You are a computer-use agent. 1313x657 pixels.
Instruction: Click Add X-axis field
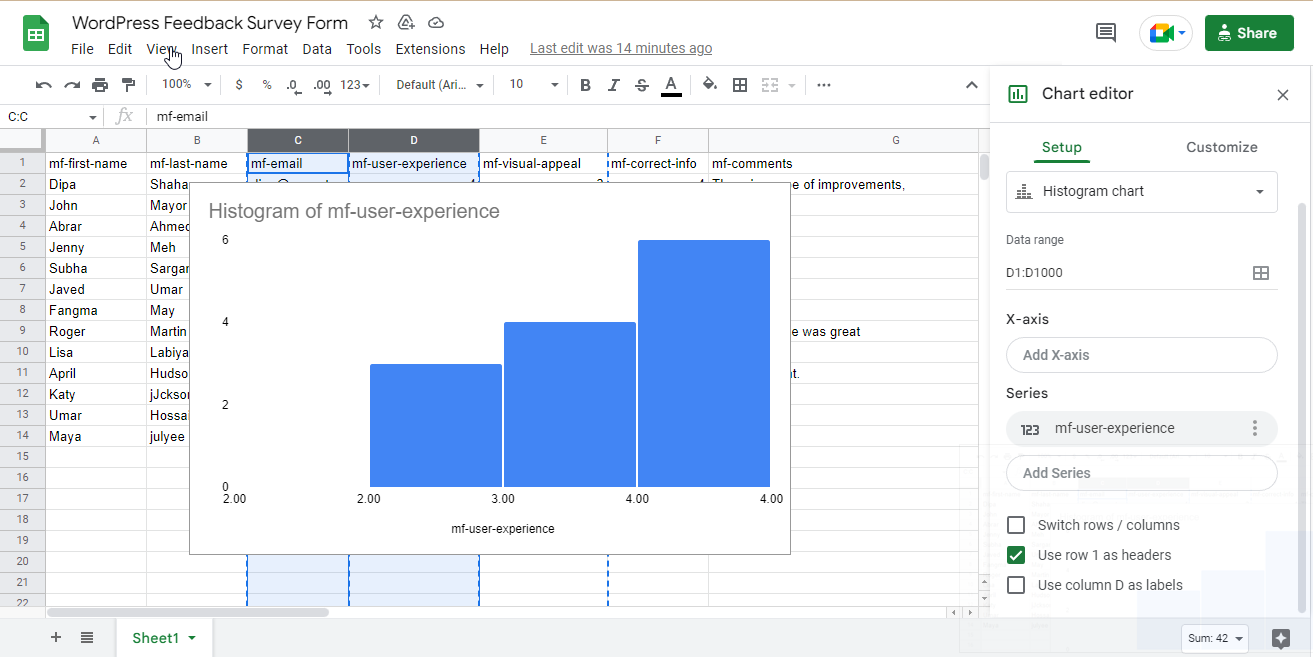[1142, 355]
